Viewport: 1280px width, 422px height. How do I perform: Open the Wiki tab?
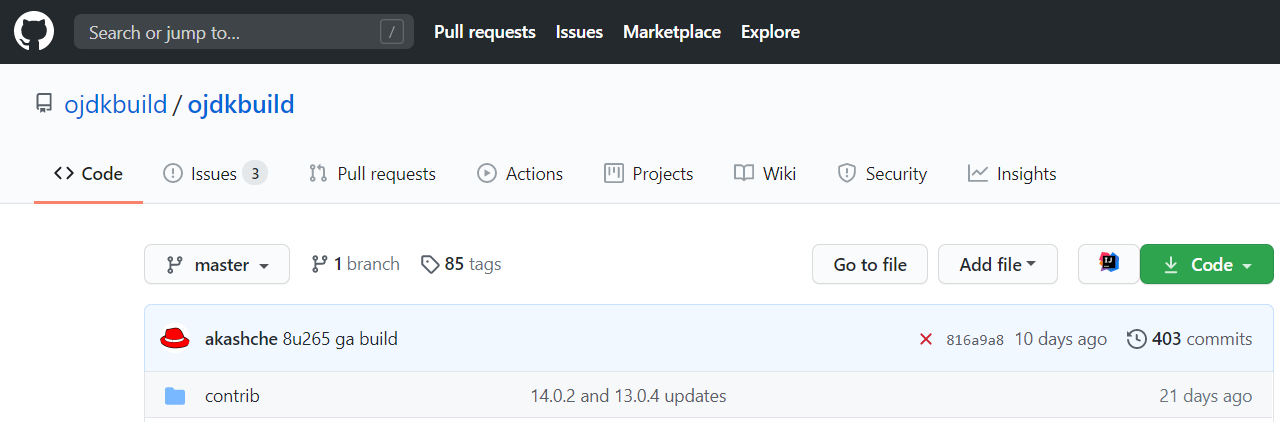(x=765, y=174)
